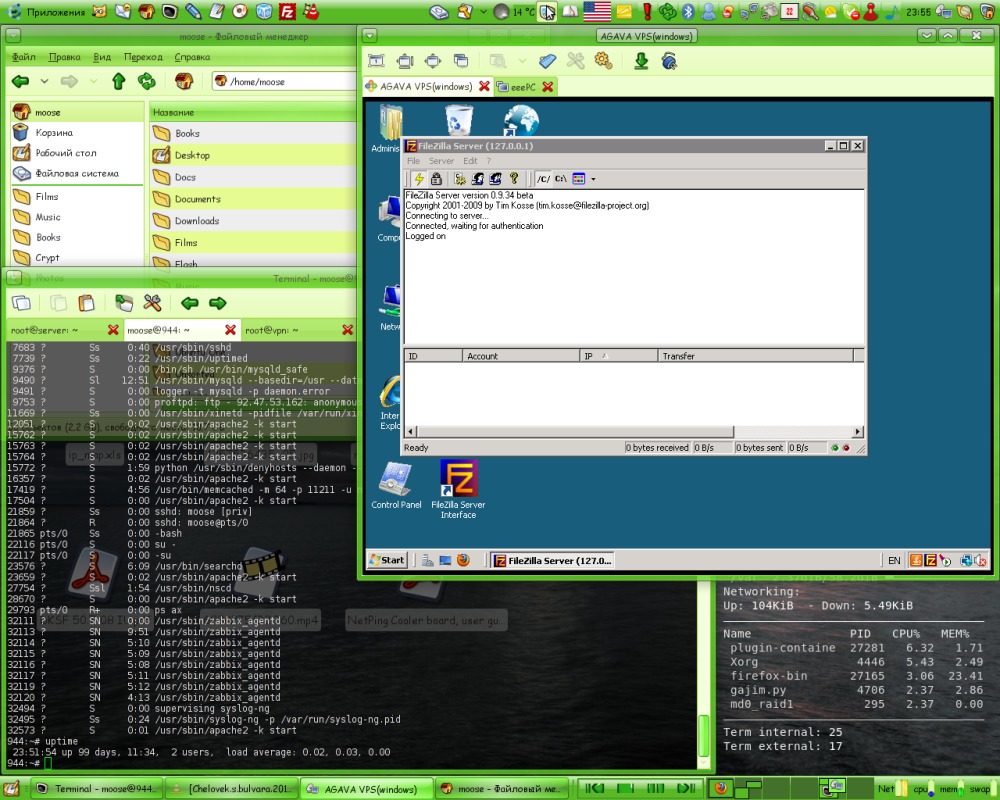Close the AGAVA VPS(windows) tab
The image size is (1000, 800).
(484, 86)
